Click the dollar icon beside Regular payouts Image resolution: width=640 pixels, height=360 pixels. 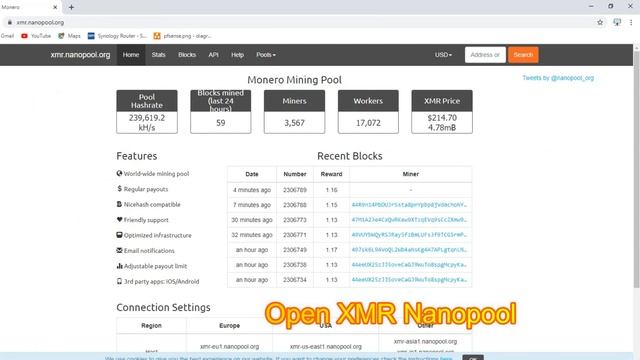(119, 189)
